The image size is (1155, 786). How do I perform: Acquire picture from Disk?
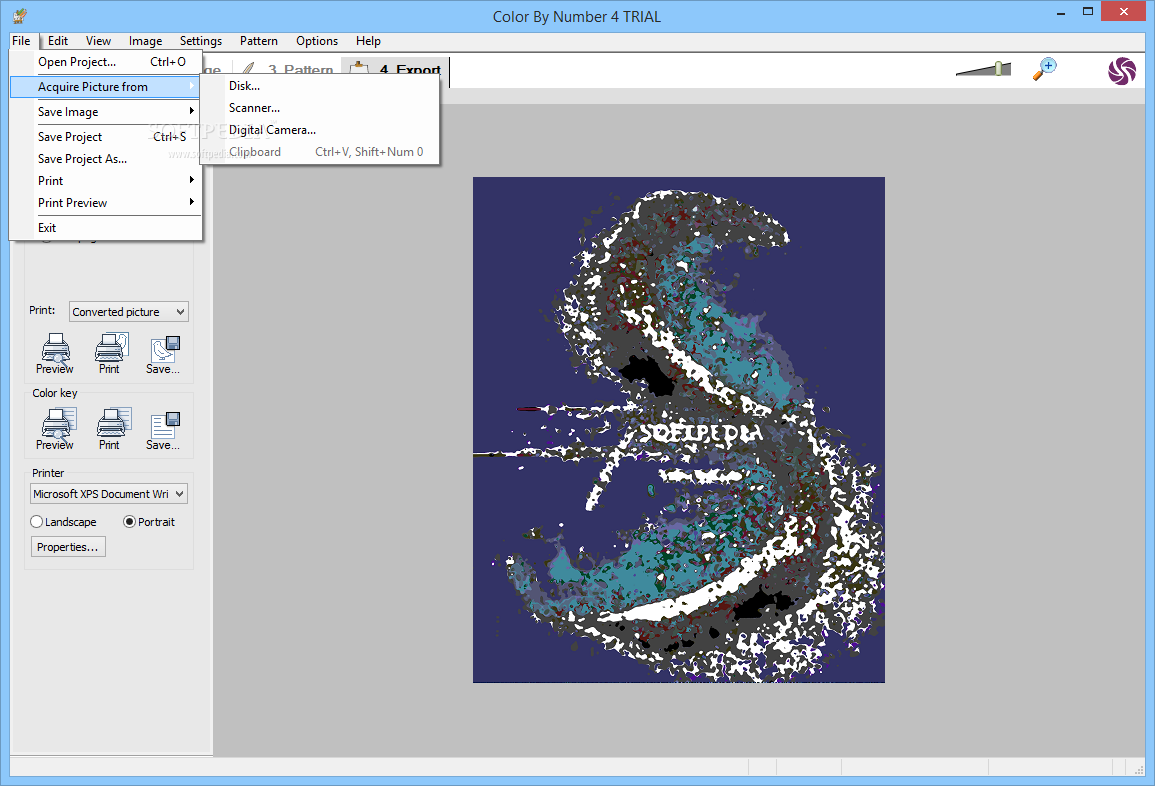click(x=320, y=86)
